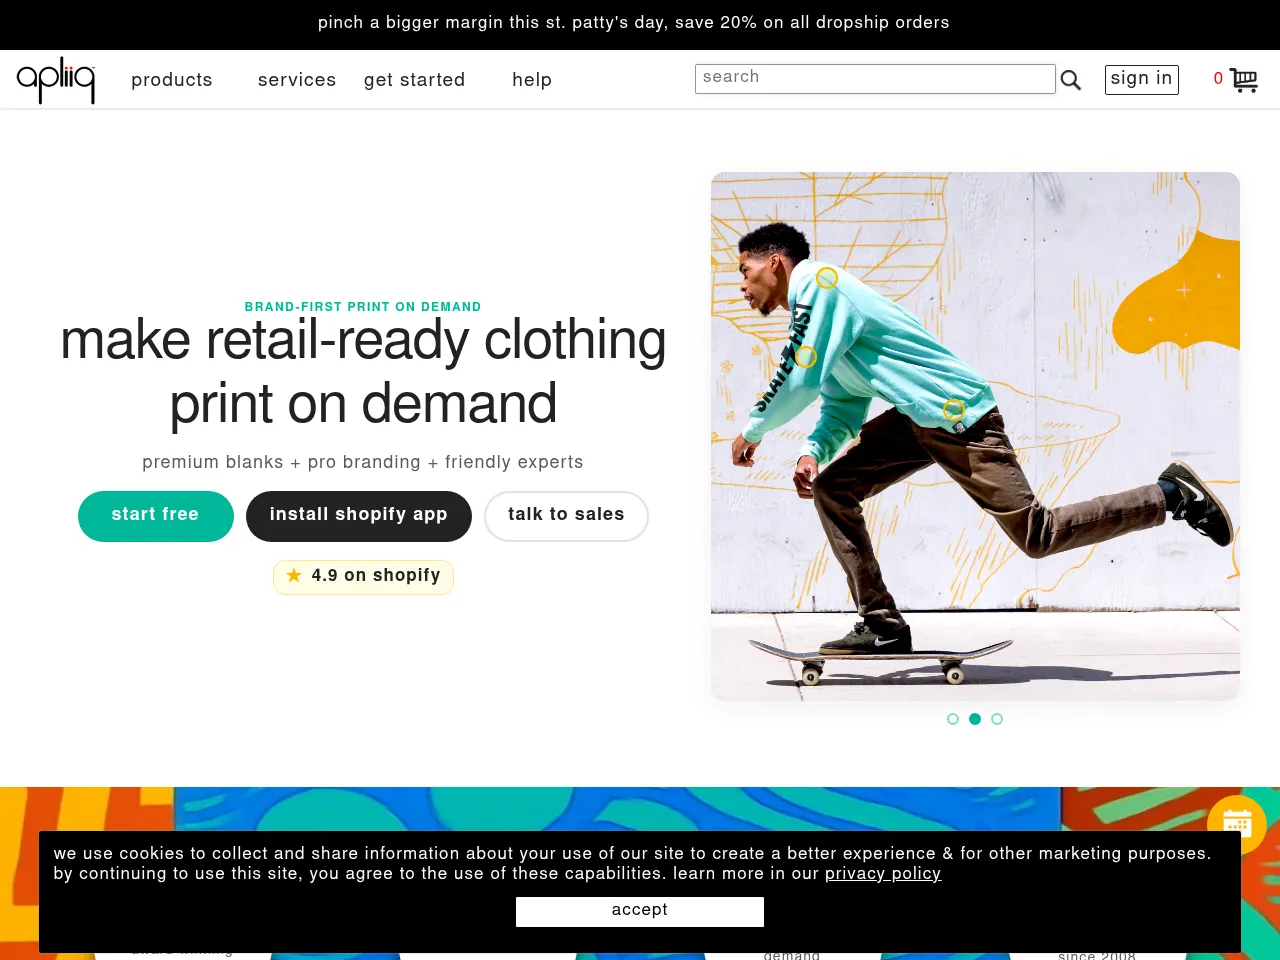
Task: Click the search magnifying glass icon
Action: point(1070,80)
